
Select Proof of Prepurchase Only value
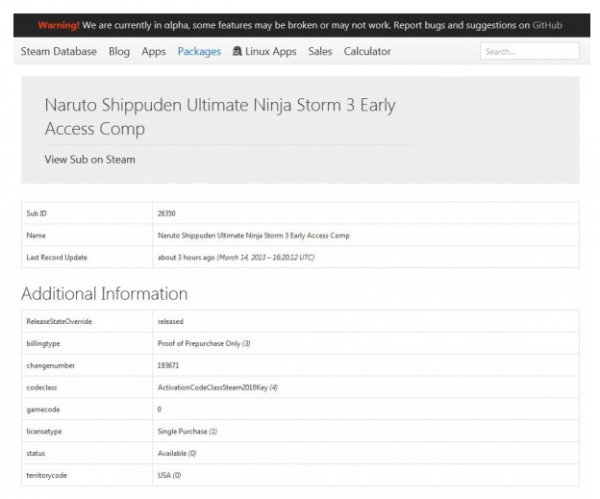click(204, 343)
